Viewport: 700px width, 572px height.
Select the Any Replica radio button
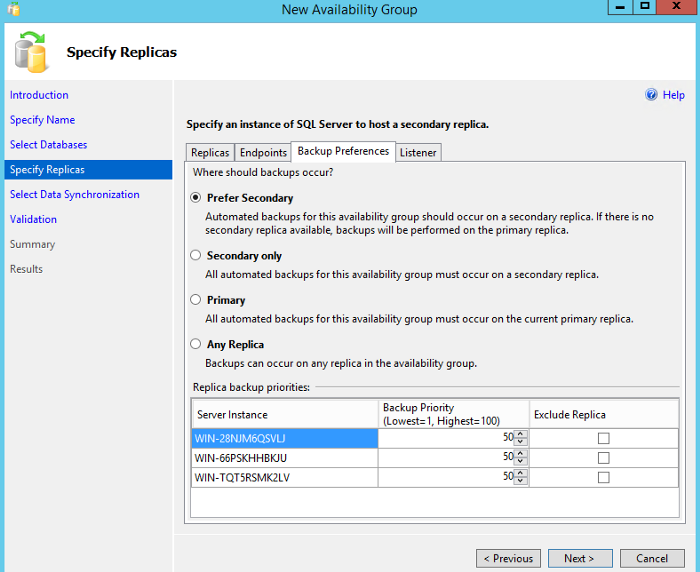coord(196,344)
